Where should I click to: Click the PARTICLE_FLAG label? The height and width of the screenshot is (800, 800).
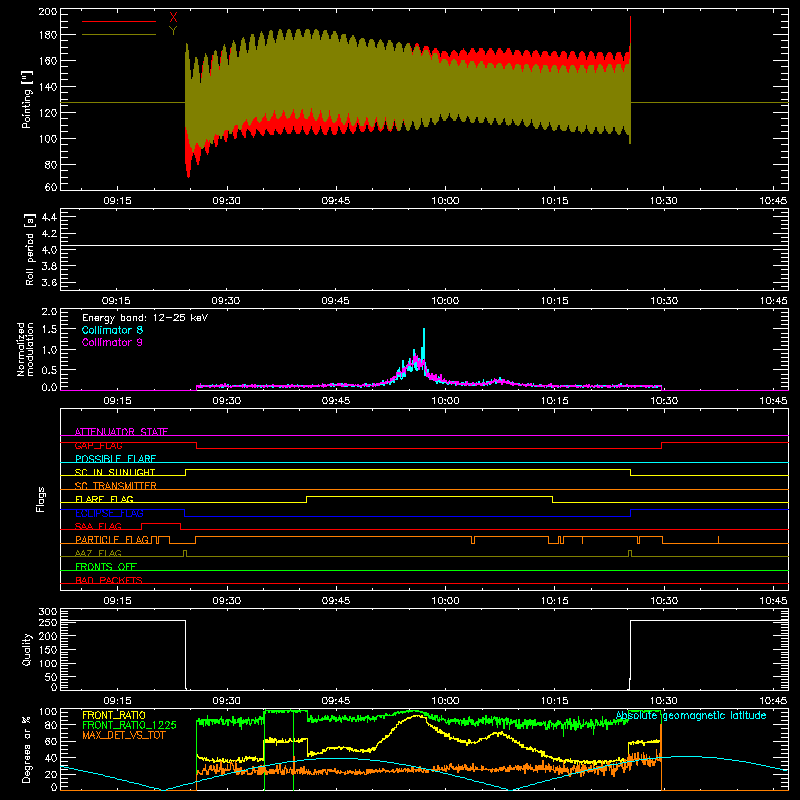pos(112,539)
